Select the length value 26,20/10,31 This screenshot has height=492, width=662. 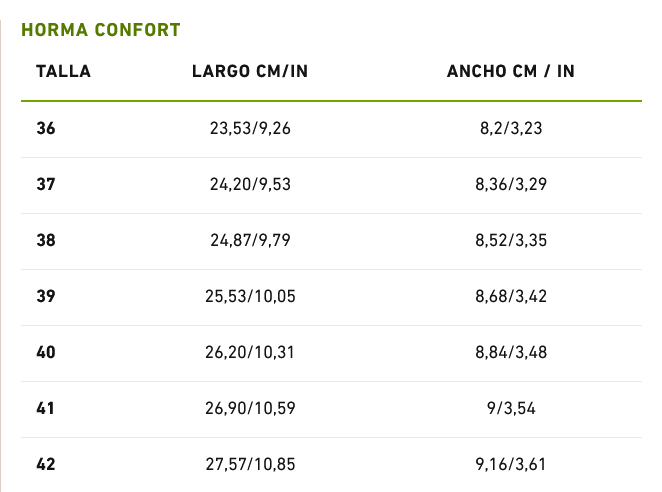tap(250, 353)
